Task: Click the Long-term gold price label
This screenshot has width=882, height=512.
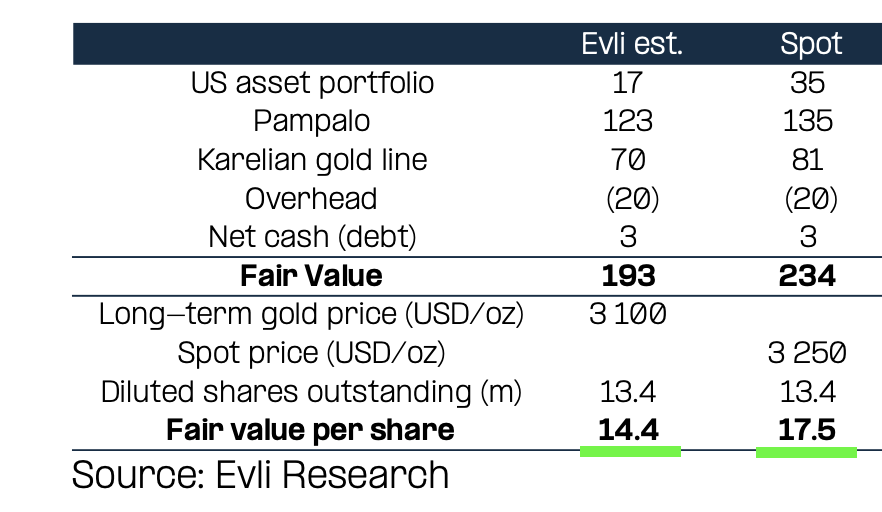Action: click(311, 314)
